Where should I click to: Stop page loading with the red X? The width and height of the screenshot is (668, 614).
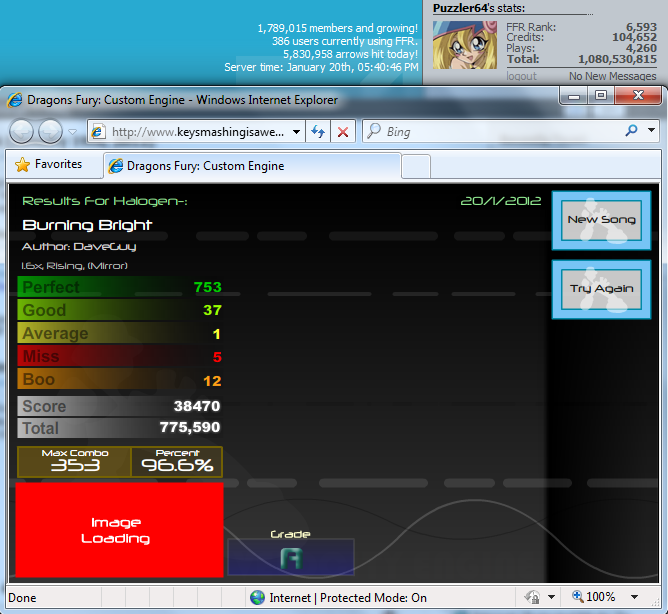[343, 131]
